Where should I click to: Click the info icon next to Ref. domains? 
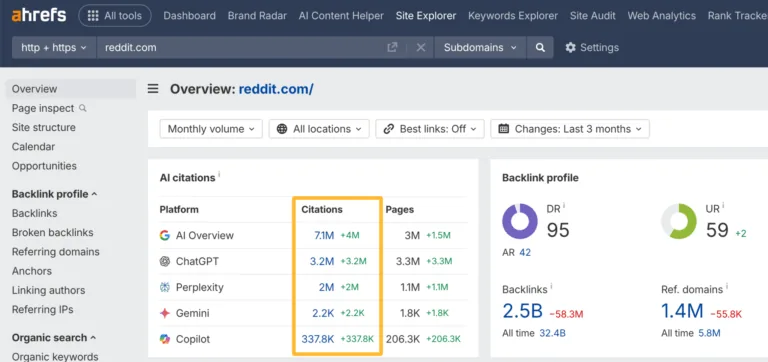click(727, 286)
